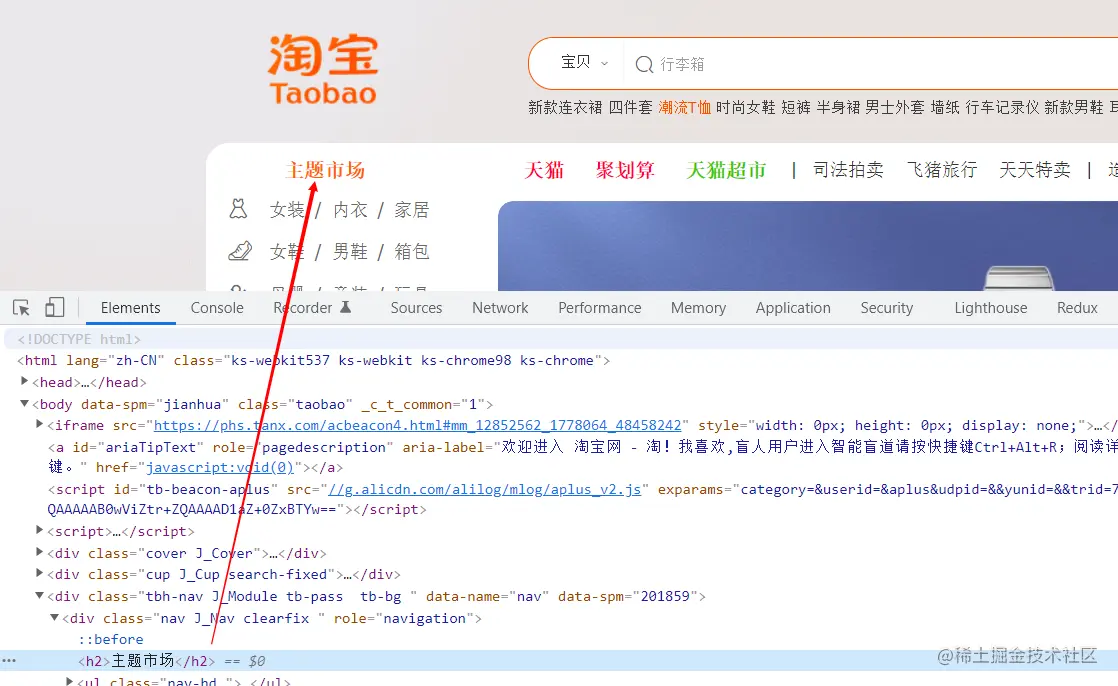This screenshot has width=1118, height=686.
Task: Open the 宝贝 search type dropdown
Action: point(584,63)
